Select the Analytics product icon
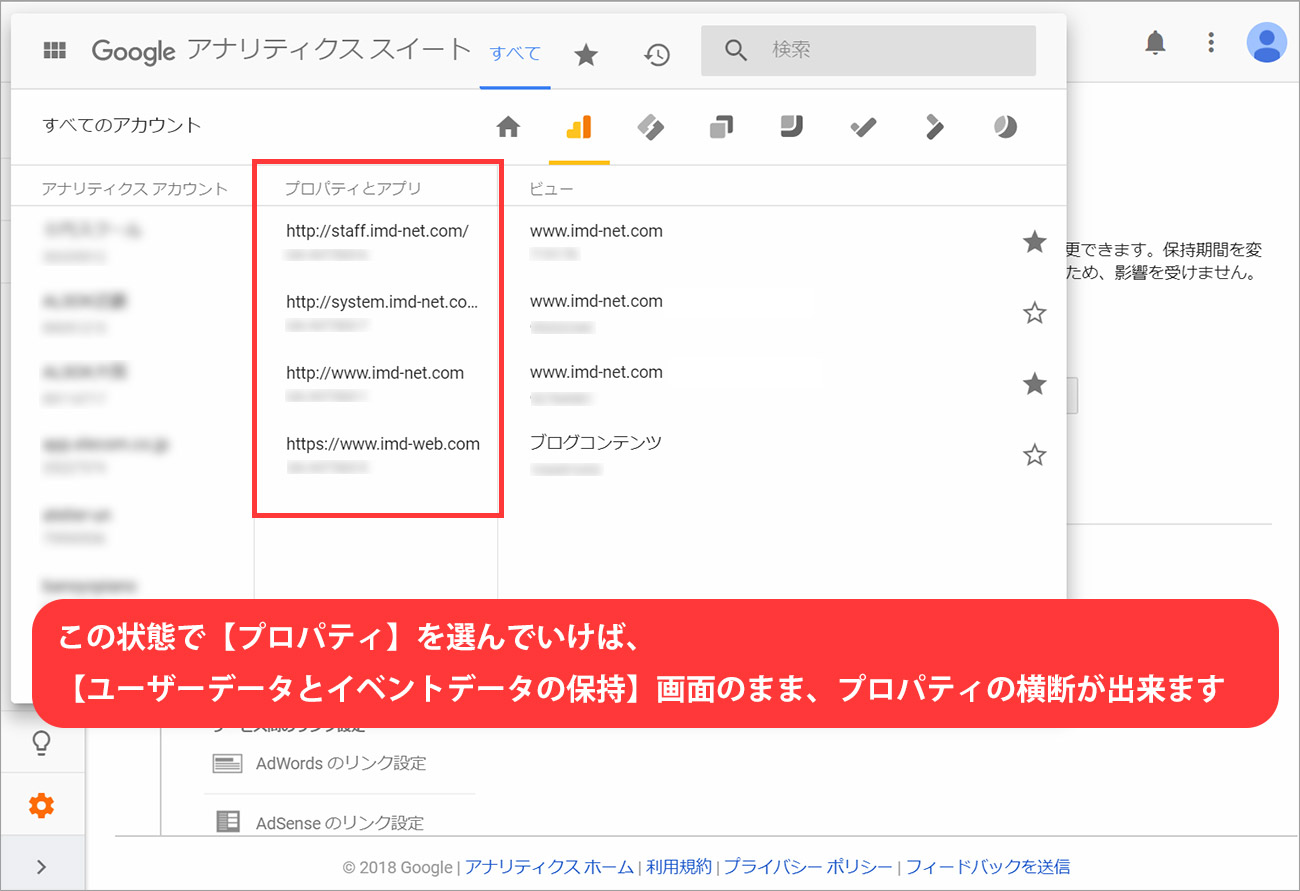The width and height of the screenshot is (1300, 891). coord(579,127)
